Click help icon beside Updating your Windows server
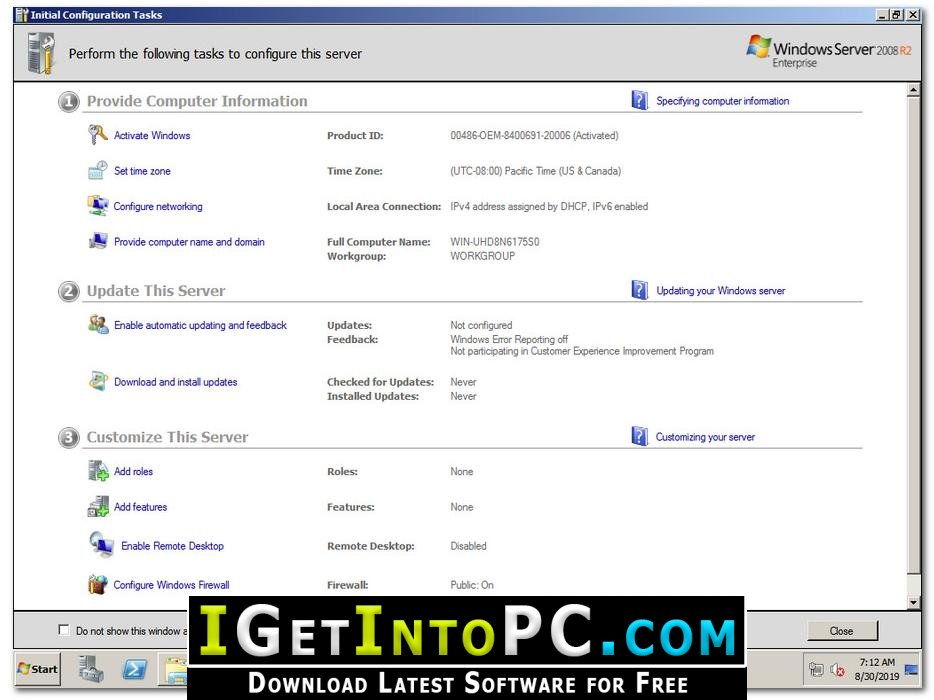 pos(639,290)
